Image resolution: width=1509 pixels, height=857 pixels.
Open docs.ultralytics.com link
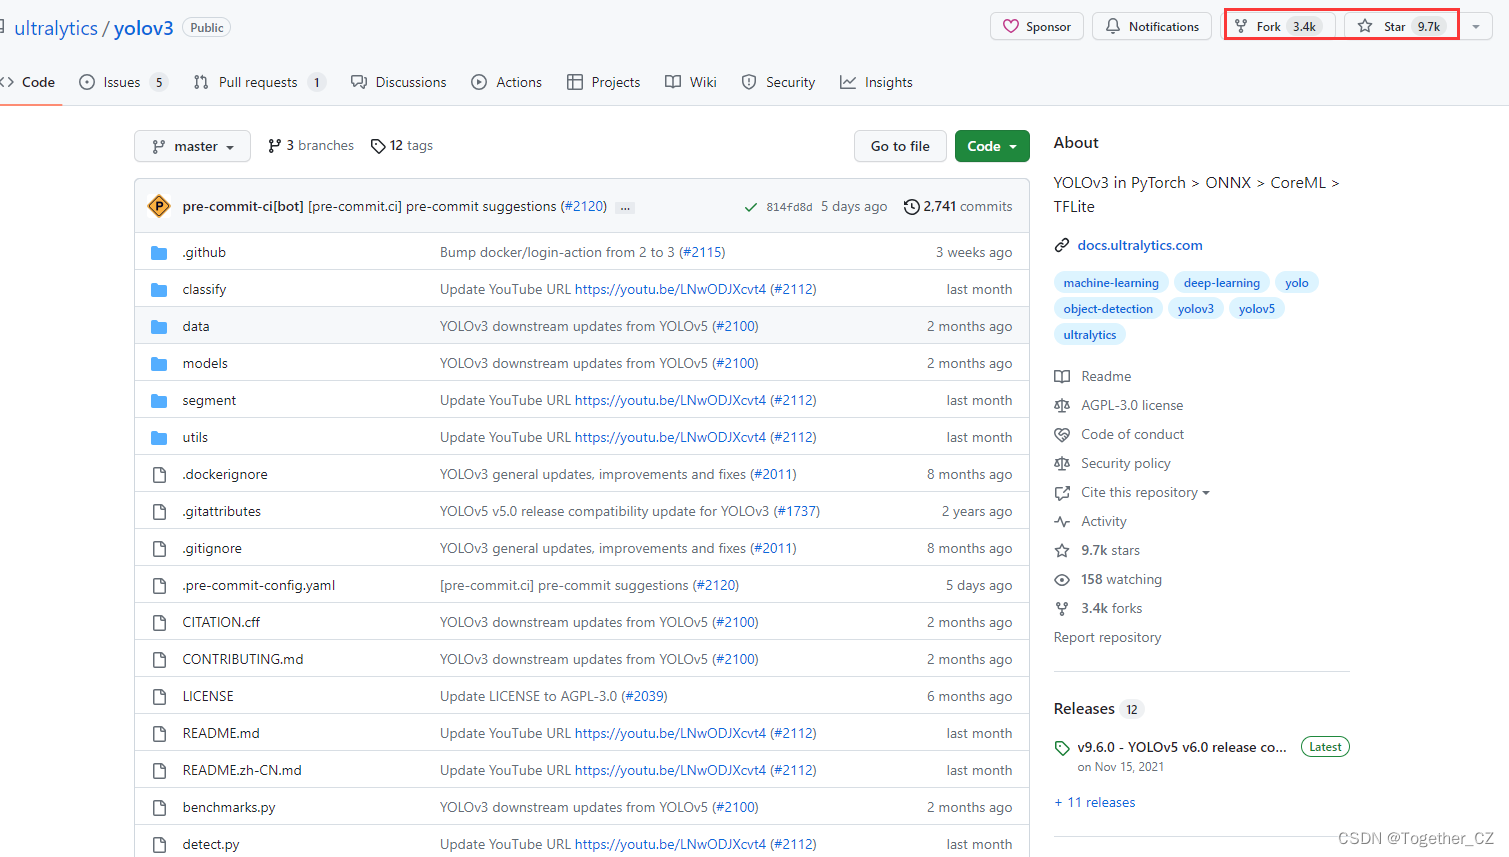point(1140,245)
